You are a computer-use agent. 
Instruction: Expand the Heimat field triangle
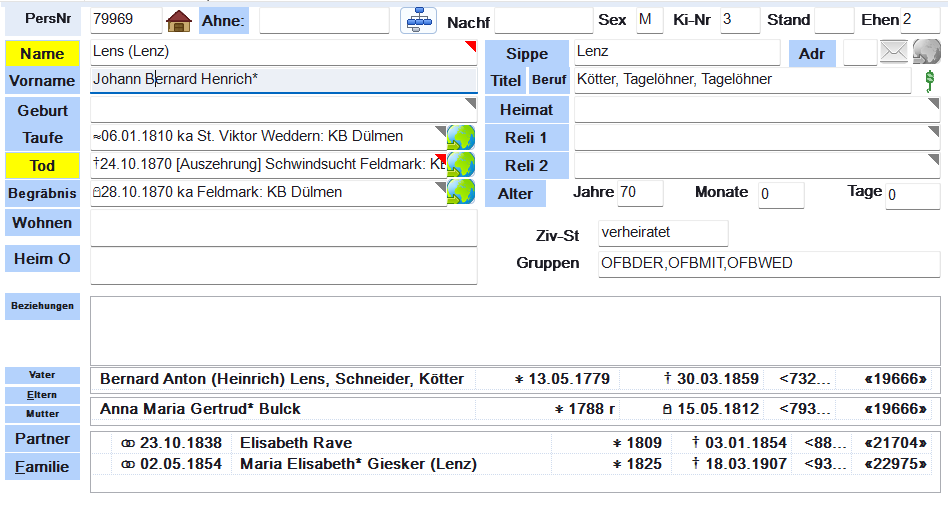tap(933, 103)
